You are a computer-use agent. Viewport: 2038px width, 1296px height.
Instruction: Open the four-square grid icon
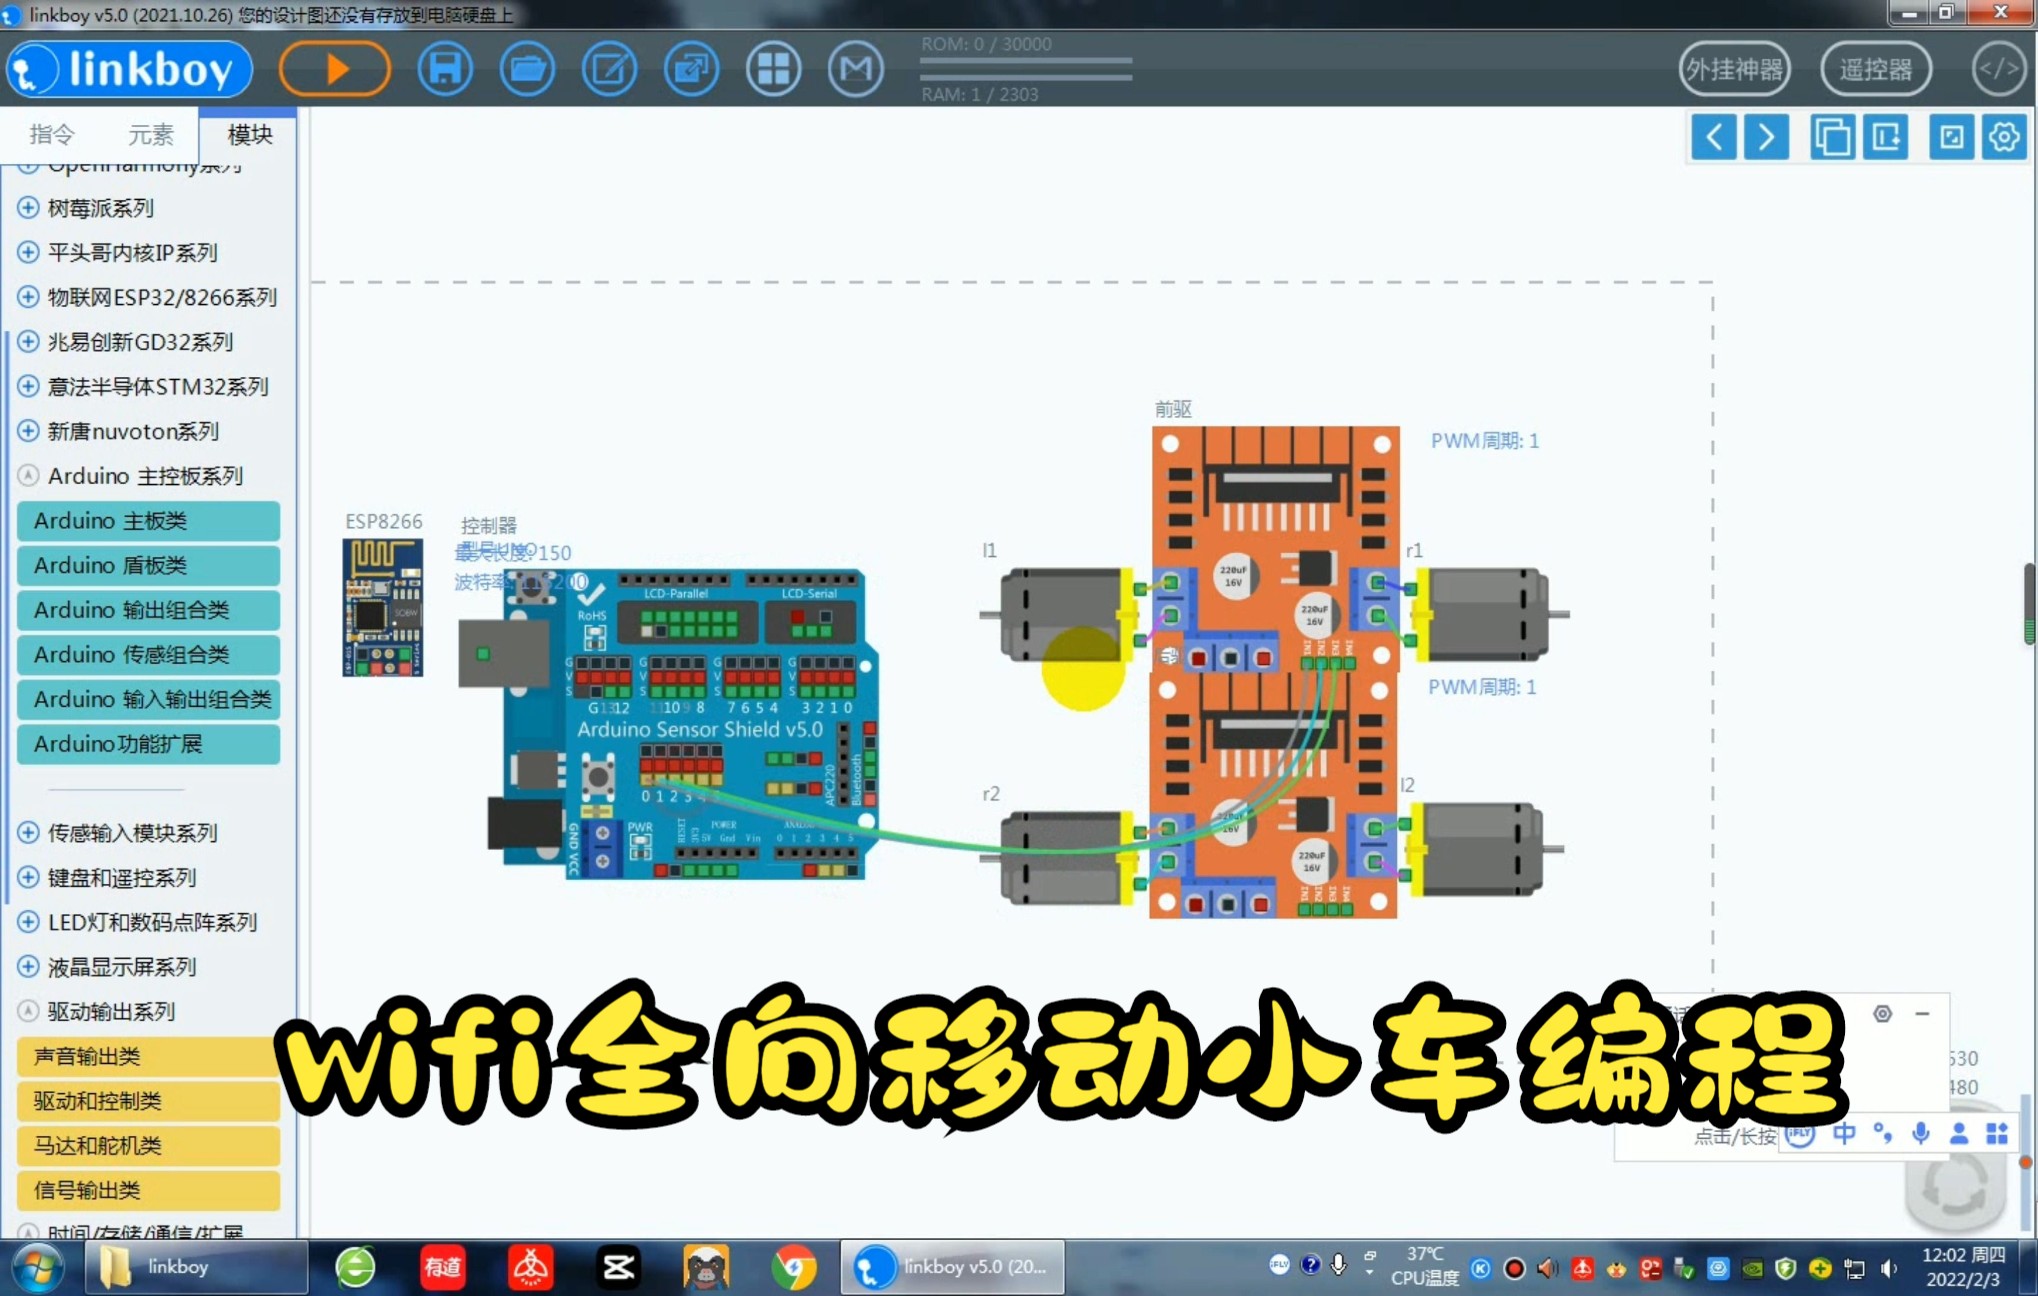coord(773,69)
